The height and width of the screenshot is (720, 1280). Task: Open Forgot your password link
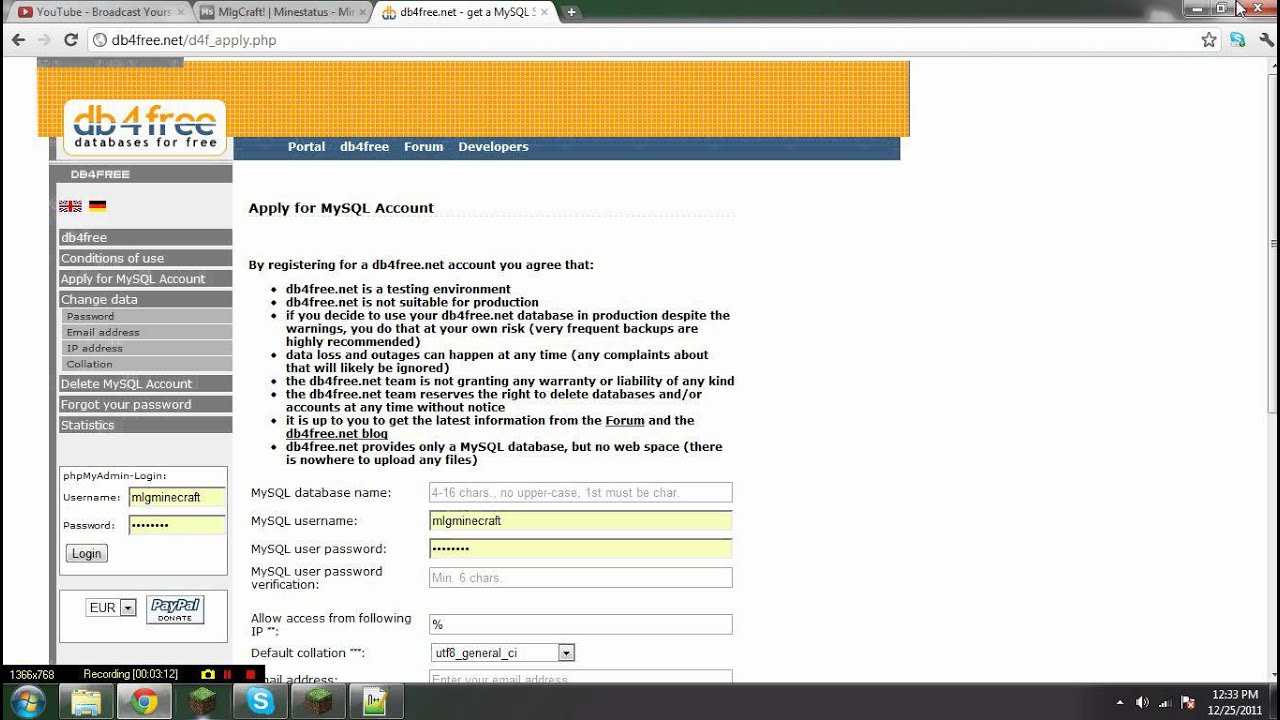point(145,405)
